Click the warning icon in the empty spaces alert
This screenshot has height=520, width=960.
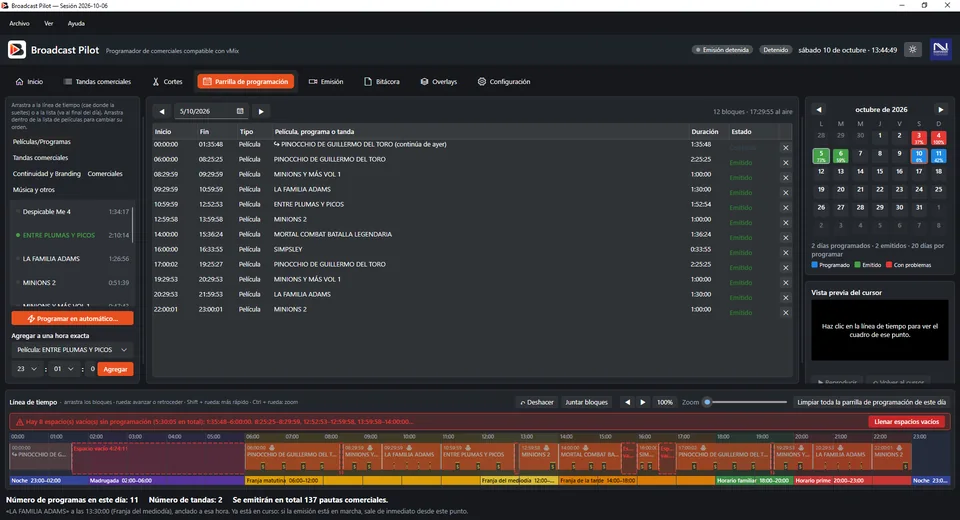click(x=20, y=422)
